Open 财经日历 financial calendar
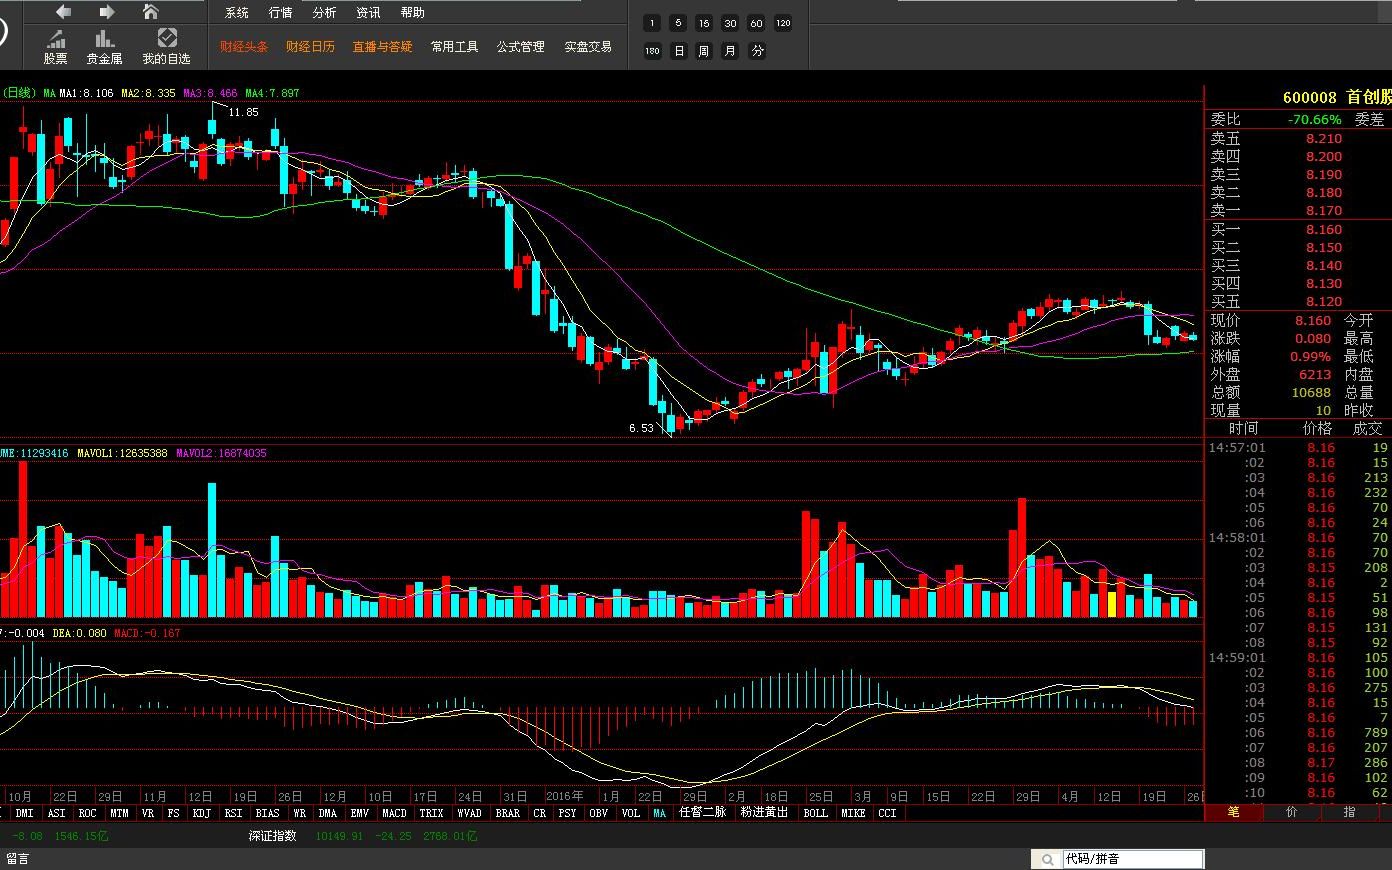 (310, 47)
